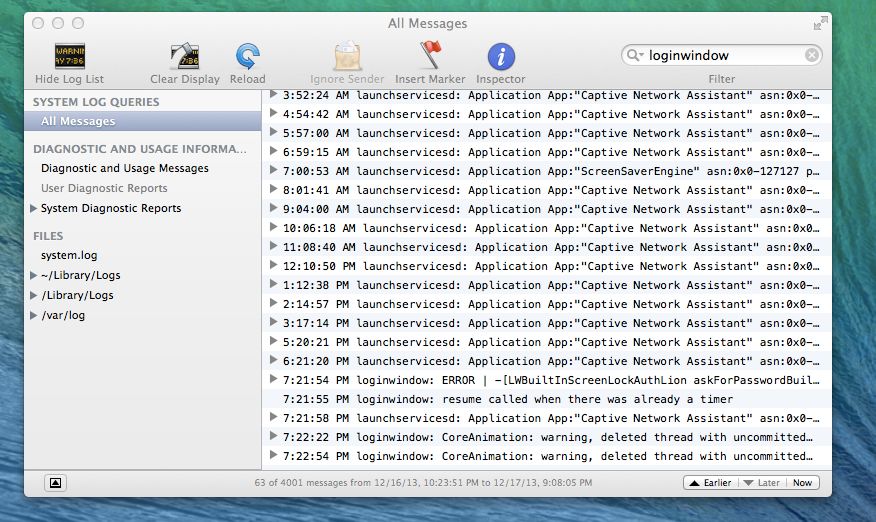Expand the 12:10:50 PM launchservicesd message
The width and height of the screenshot is (876, 522).
tap(273, 265)
